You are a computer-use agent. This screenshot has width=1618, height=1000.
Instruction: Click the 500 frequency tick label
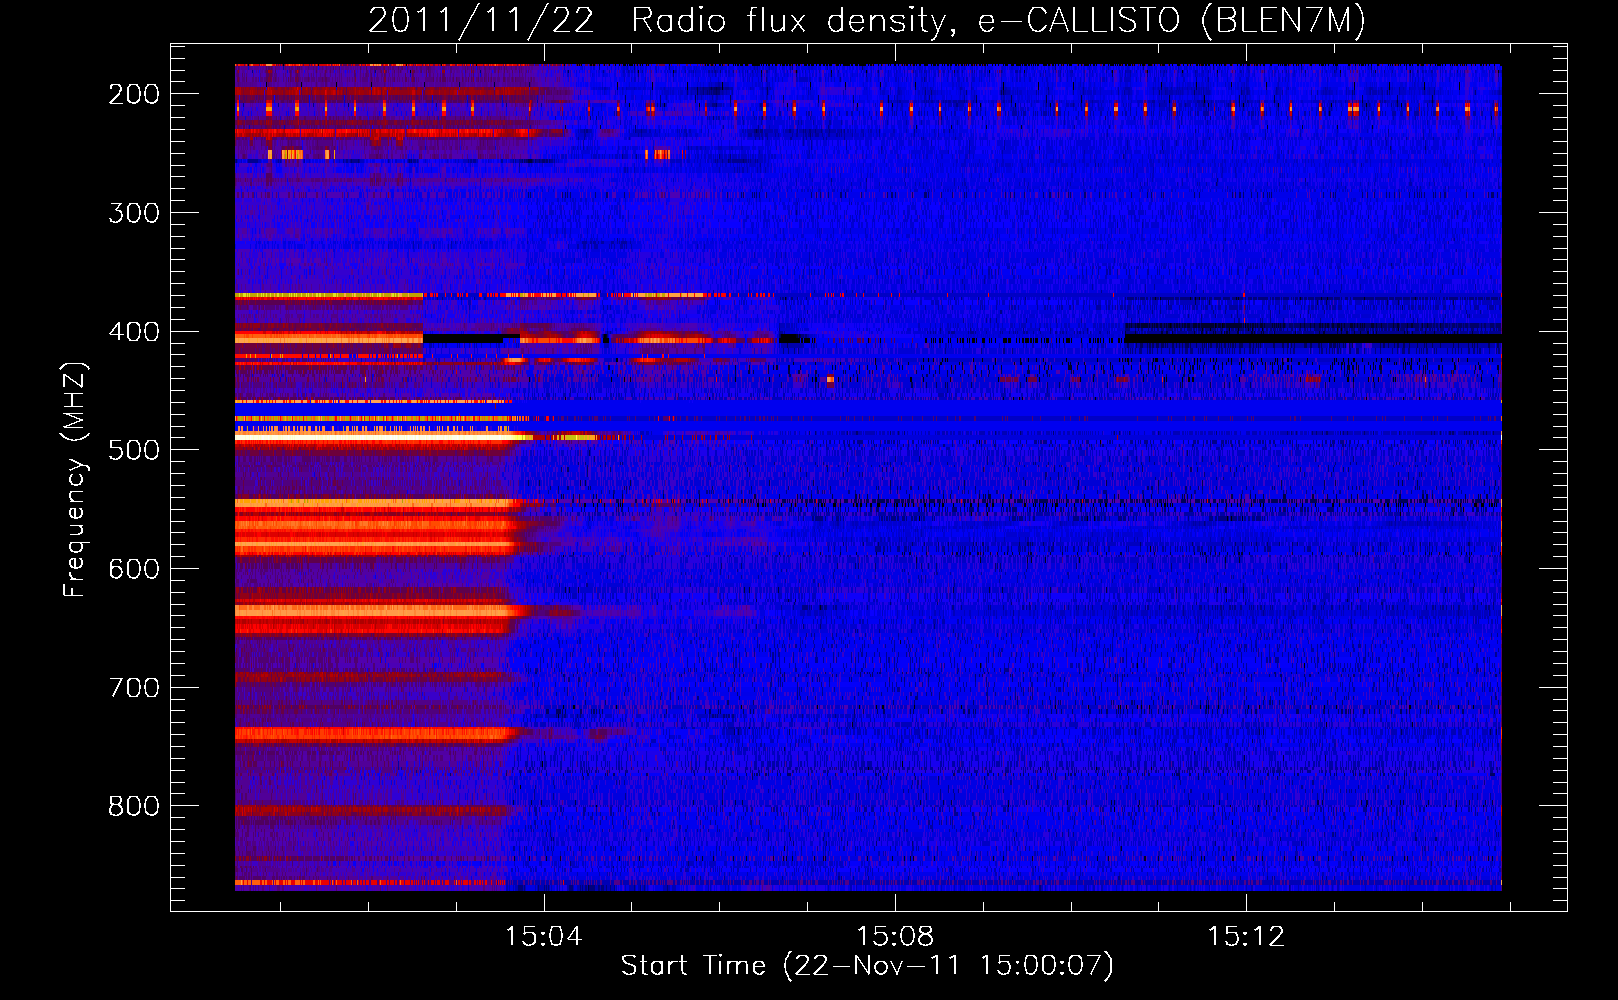[134, 450]
